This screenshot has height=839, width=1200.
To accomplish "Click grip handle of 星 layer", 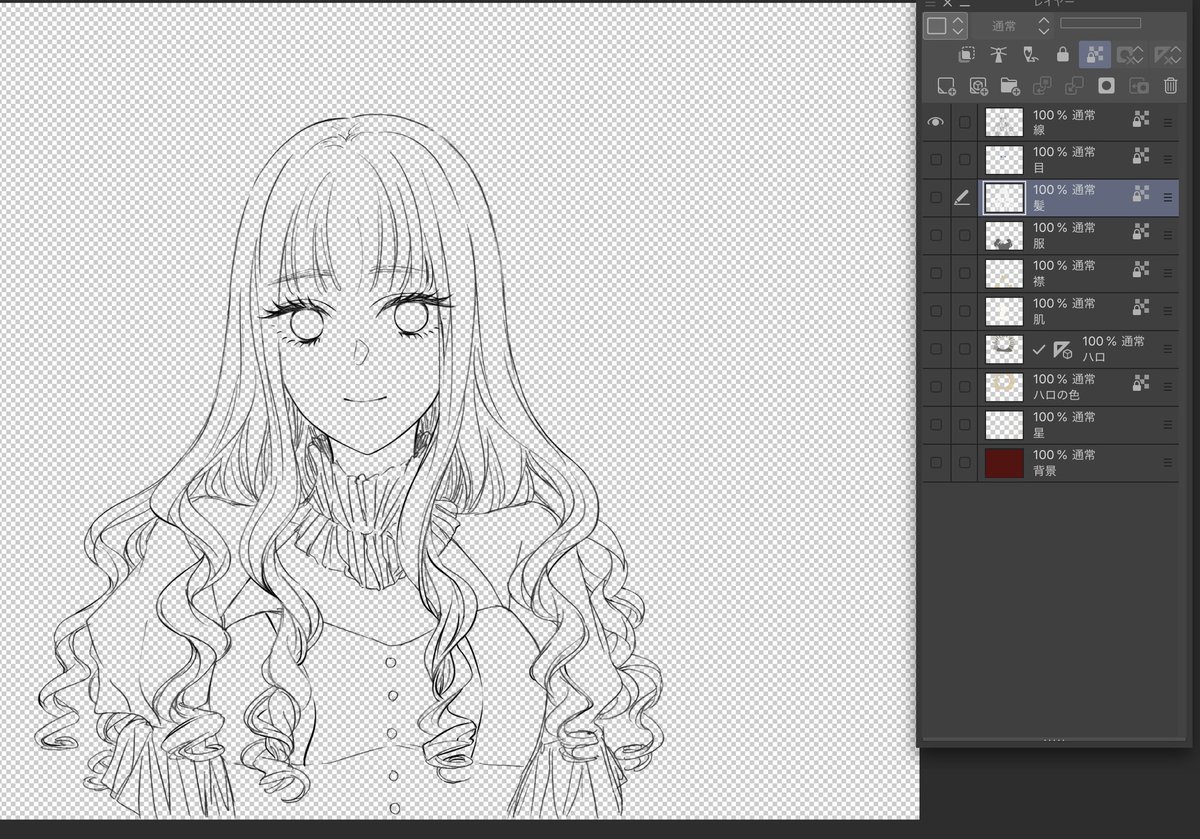I will coord(1167,425).
